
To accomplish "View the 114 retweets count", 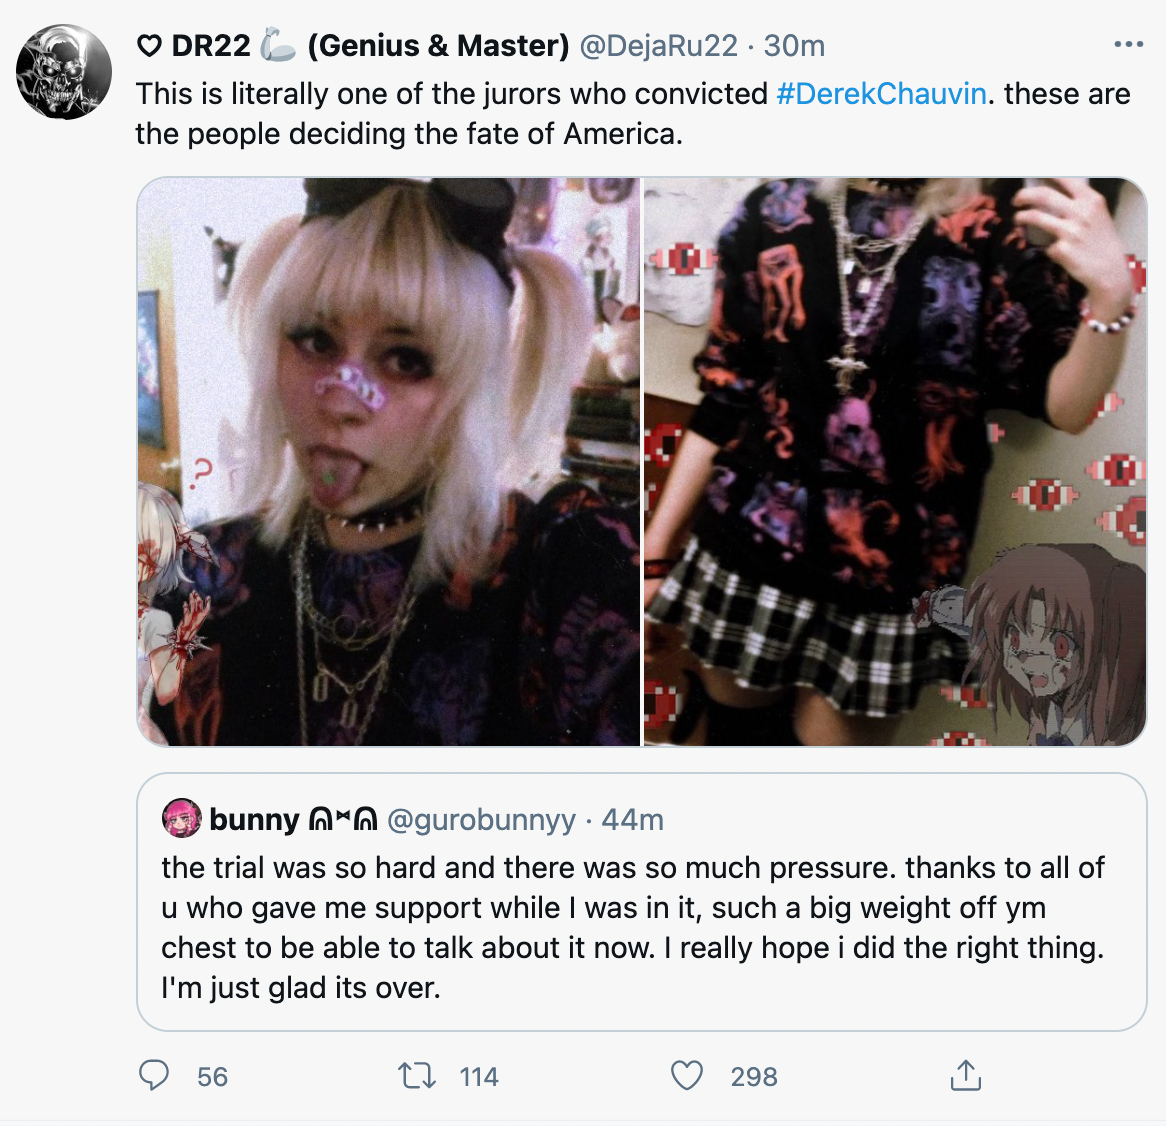I will [x=479, y=1077].
